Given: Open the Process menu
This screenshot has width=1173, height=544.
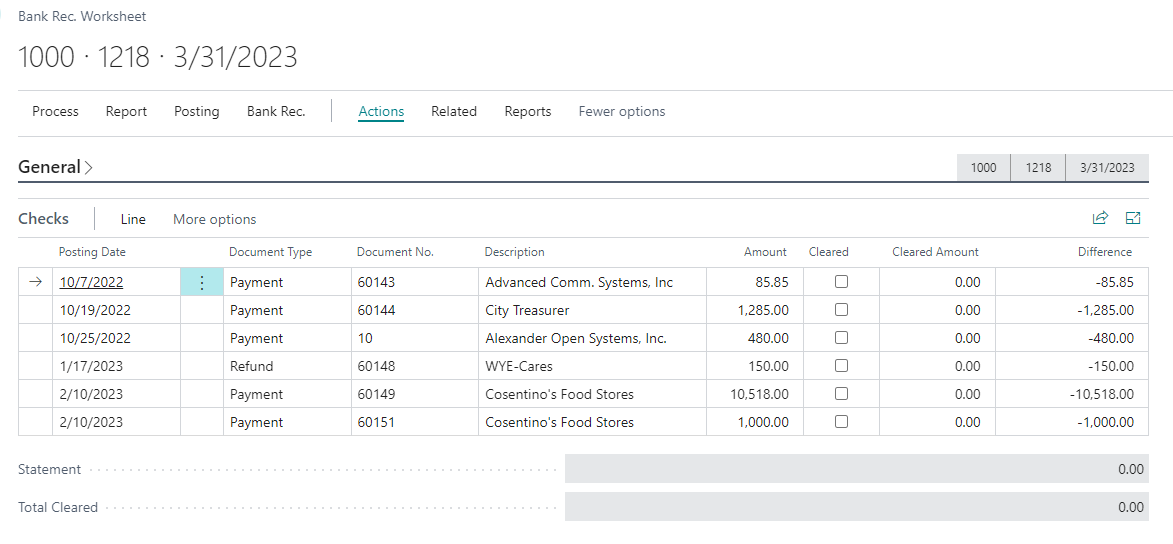Looking at the screenshot, I should pos(55,112).
